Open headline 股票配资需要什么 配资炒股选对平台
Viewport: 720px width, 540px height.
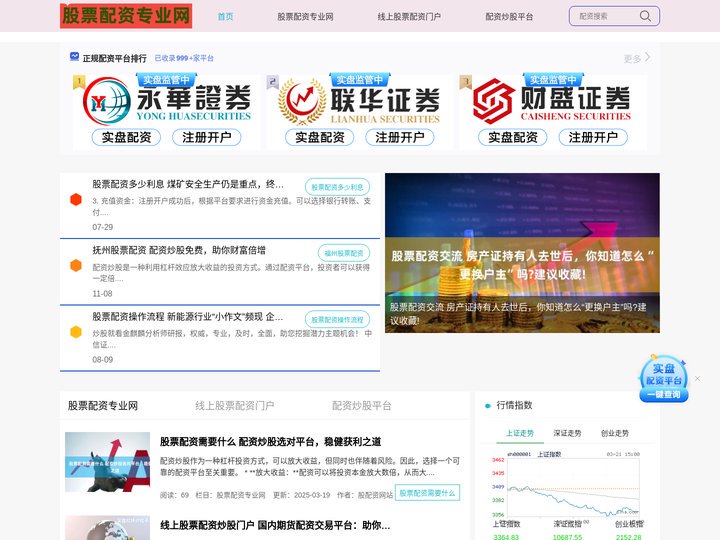click(x=270, y=442)
